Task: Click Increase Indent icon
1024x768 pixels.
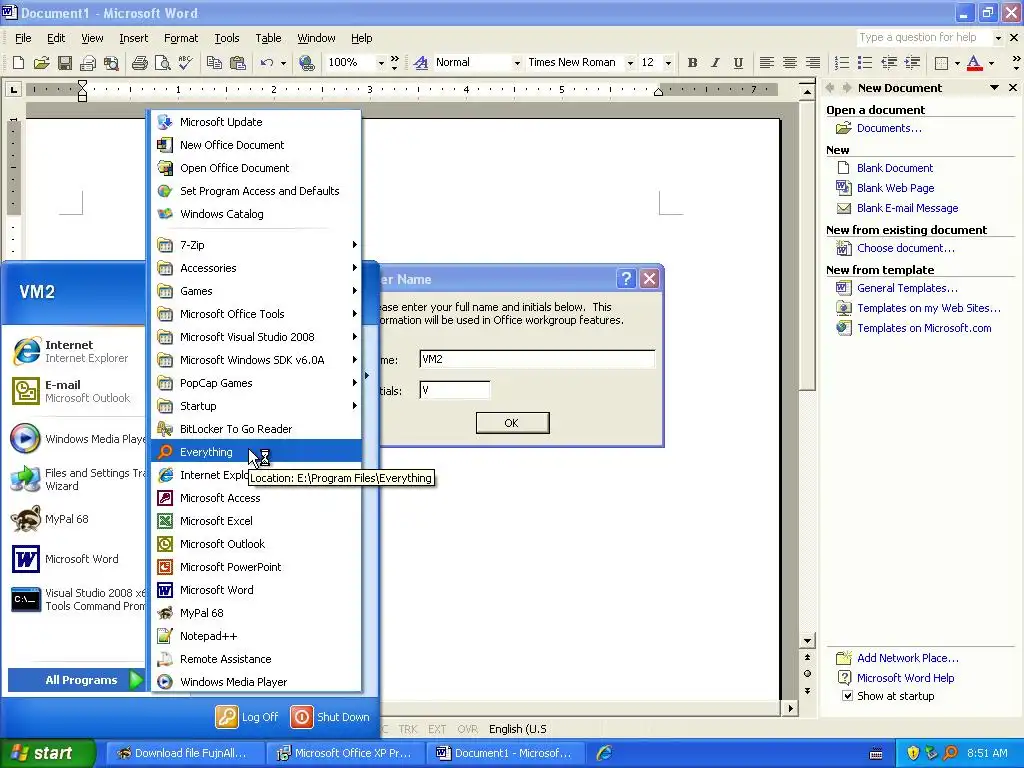Action: point(912,63)
